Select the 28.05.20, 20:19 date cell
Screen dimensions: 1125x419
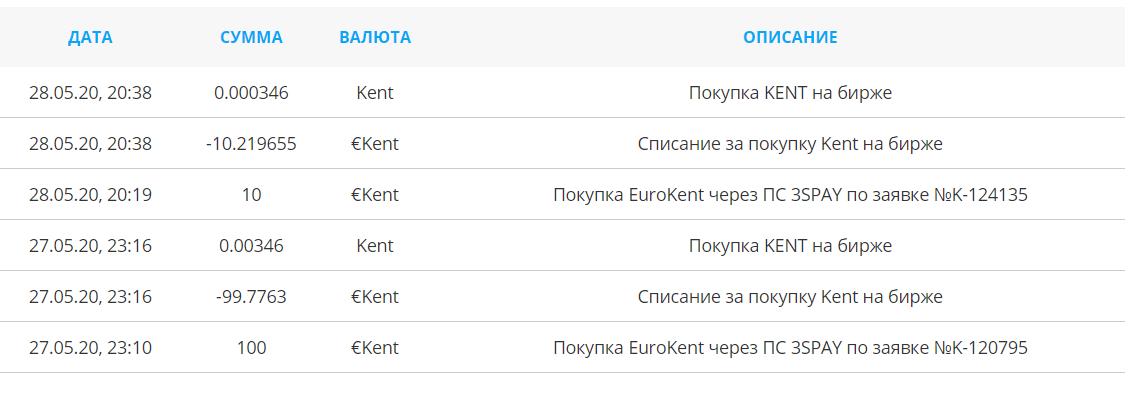pos(90,195)
